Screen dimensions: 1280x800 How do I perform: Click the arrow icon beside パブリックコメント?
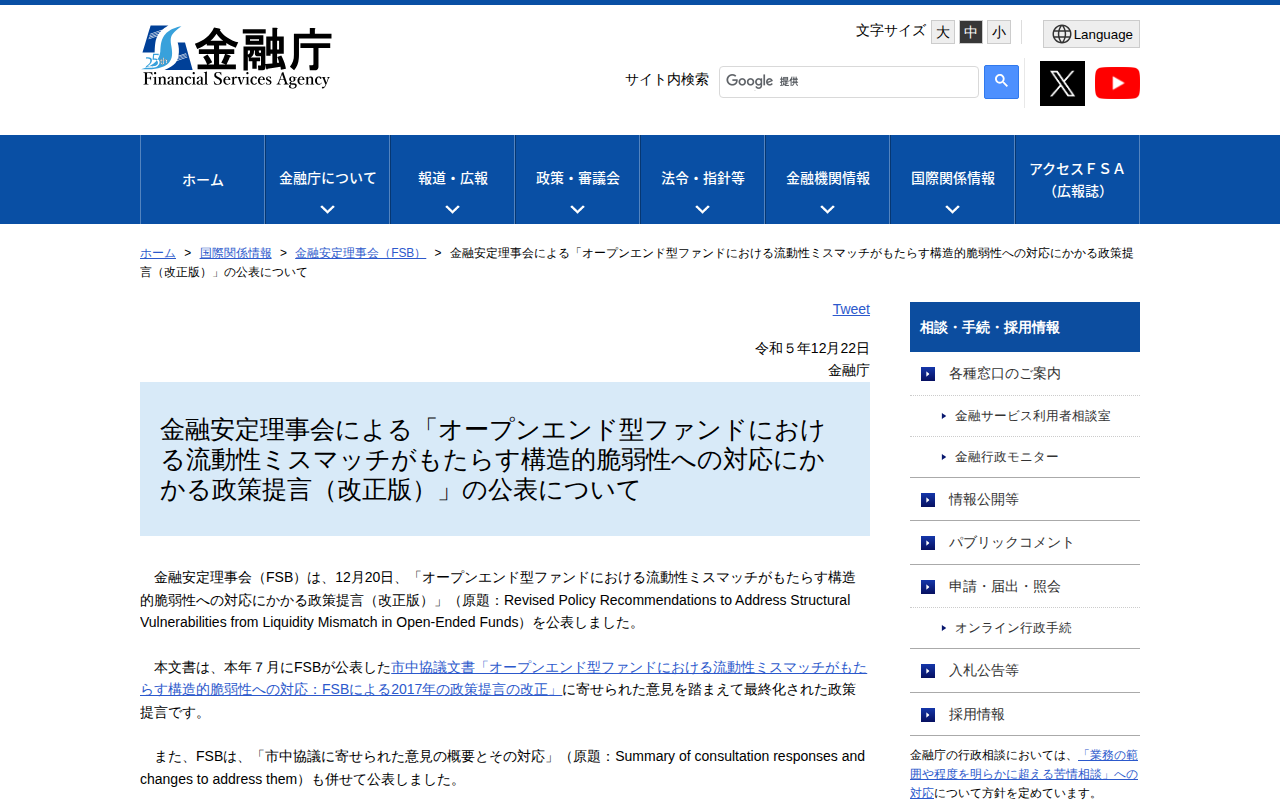pyautogui.click(x=926, y=542)
